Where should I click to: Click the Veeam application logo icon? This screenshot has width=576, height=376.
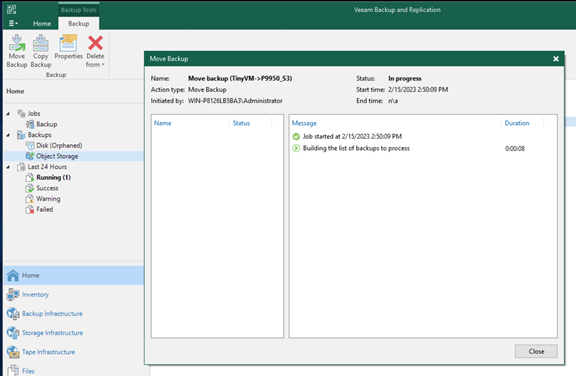(x=11, y=10)
